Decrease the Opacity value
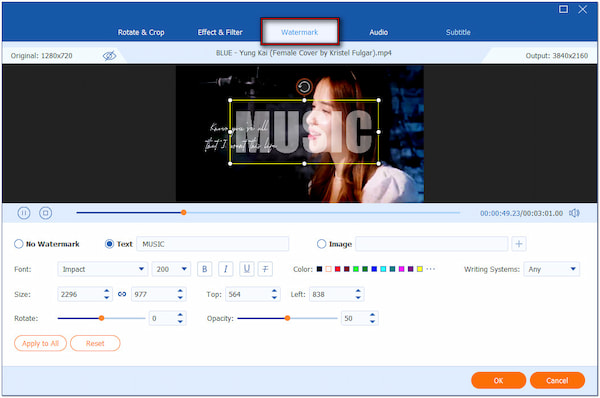Viewport: 600px width, 398px height. click(372, 321)
